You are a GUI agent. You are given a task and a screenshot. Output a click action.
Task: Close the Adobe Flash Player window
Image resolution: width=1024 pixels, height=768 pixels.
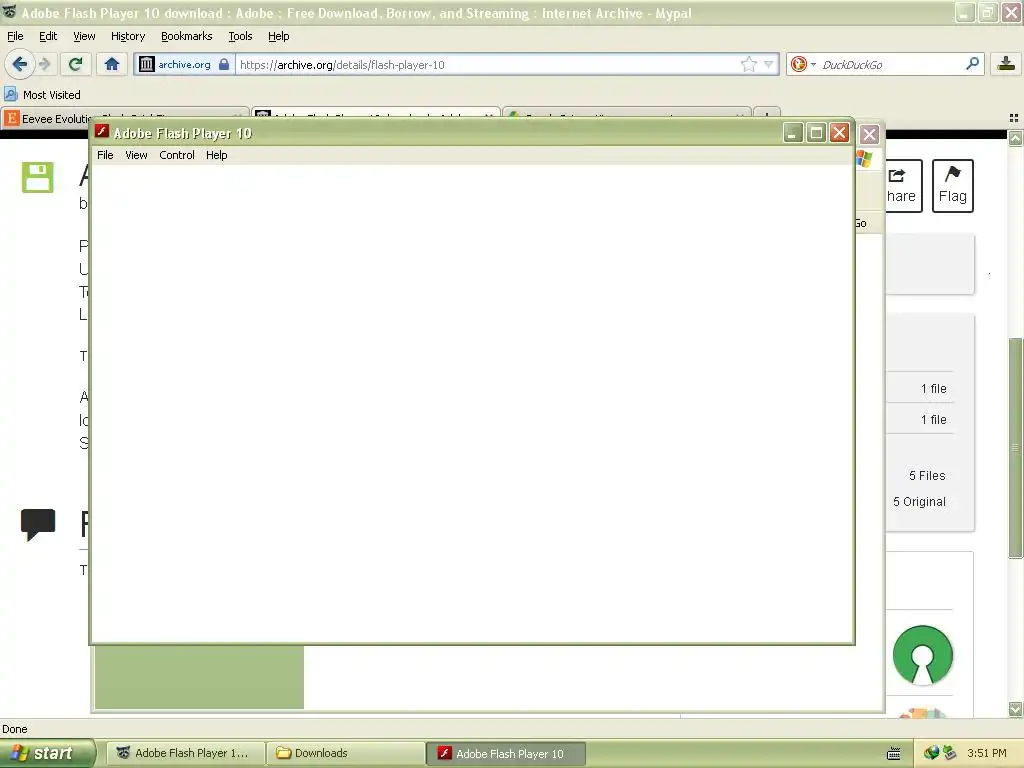[x=840, y=133]
